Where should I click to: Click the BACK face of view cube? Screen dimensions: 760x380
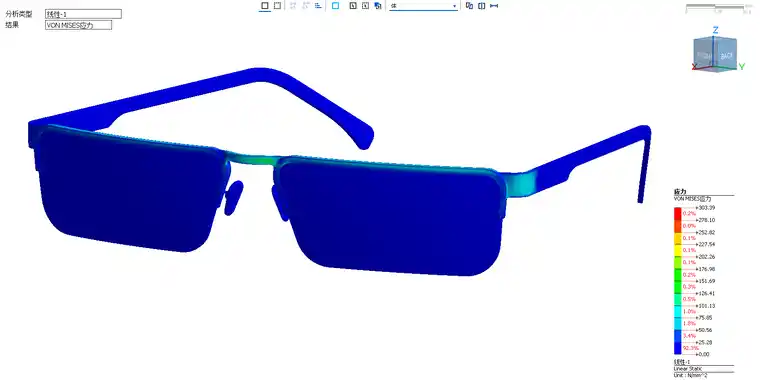tap(726, 56)
